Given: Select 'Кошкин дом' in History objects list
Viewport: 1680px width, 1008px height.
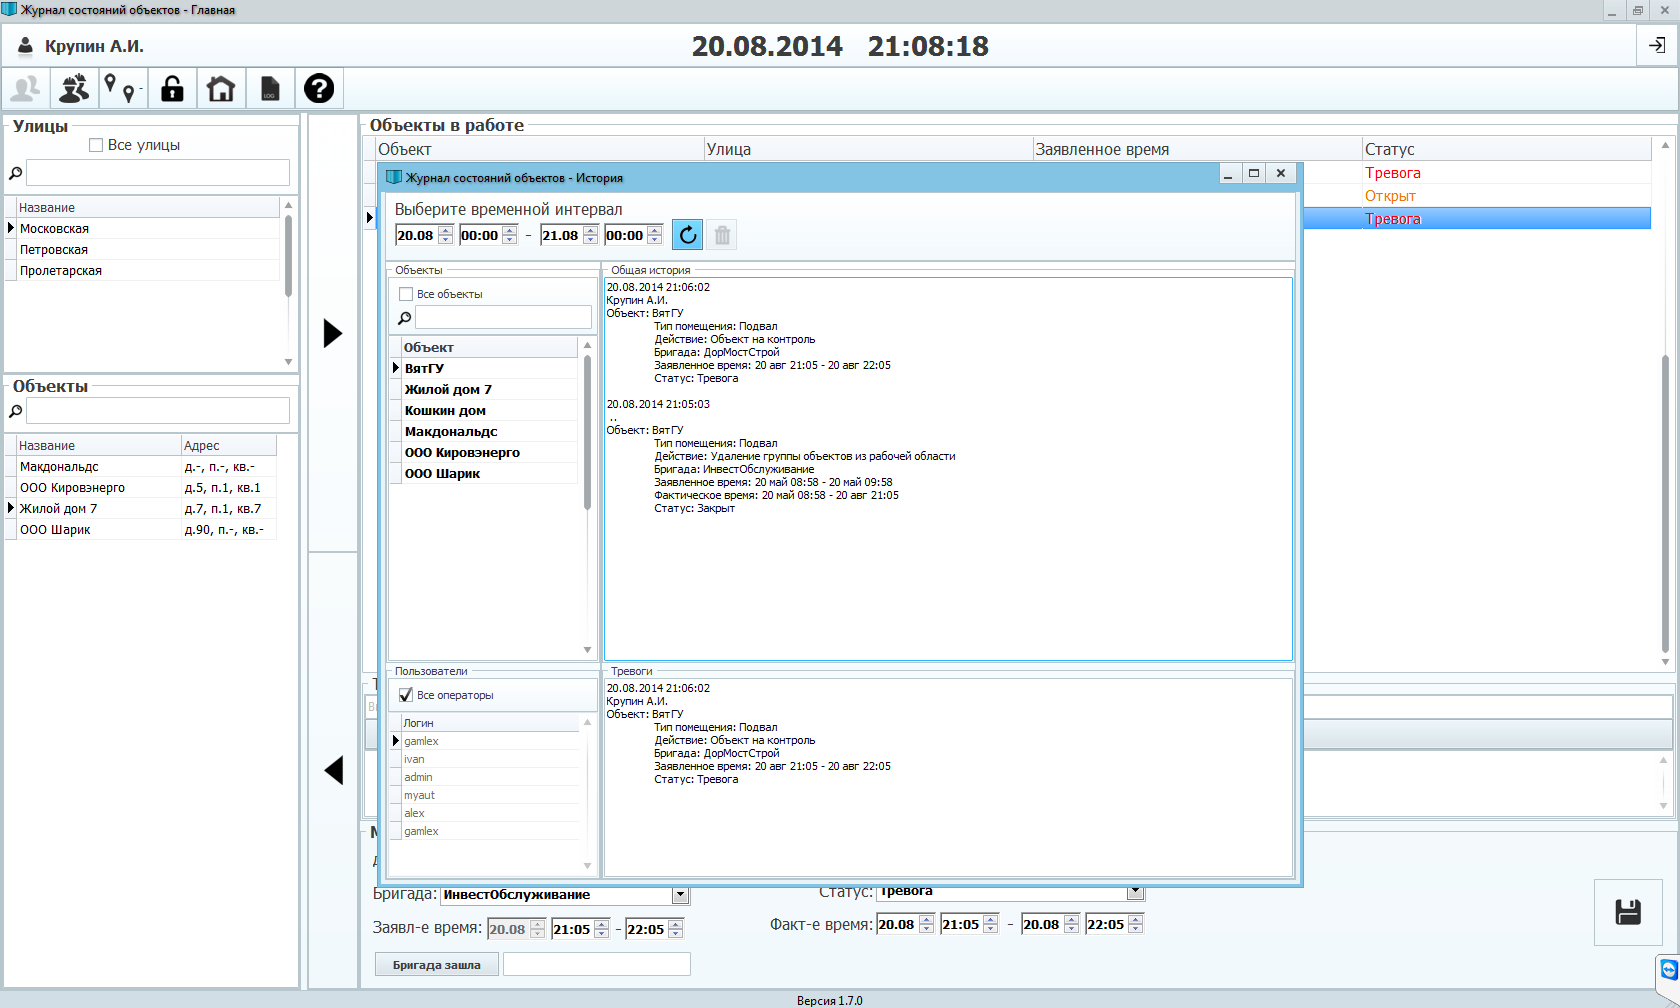Looking at the screenshot, I should (x=489, y=410).
